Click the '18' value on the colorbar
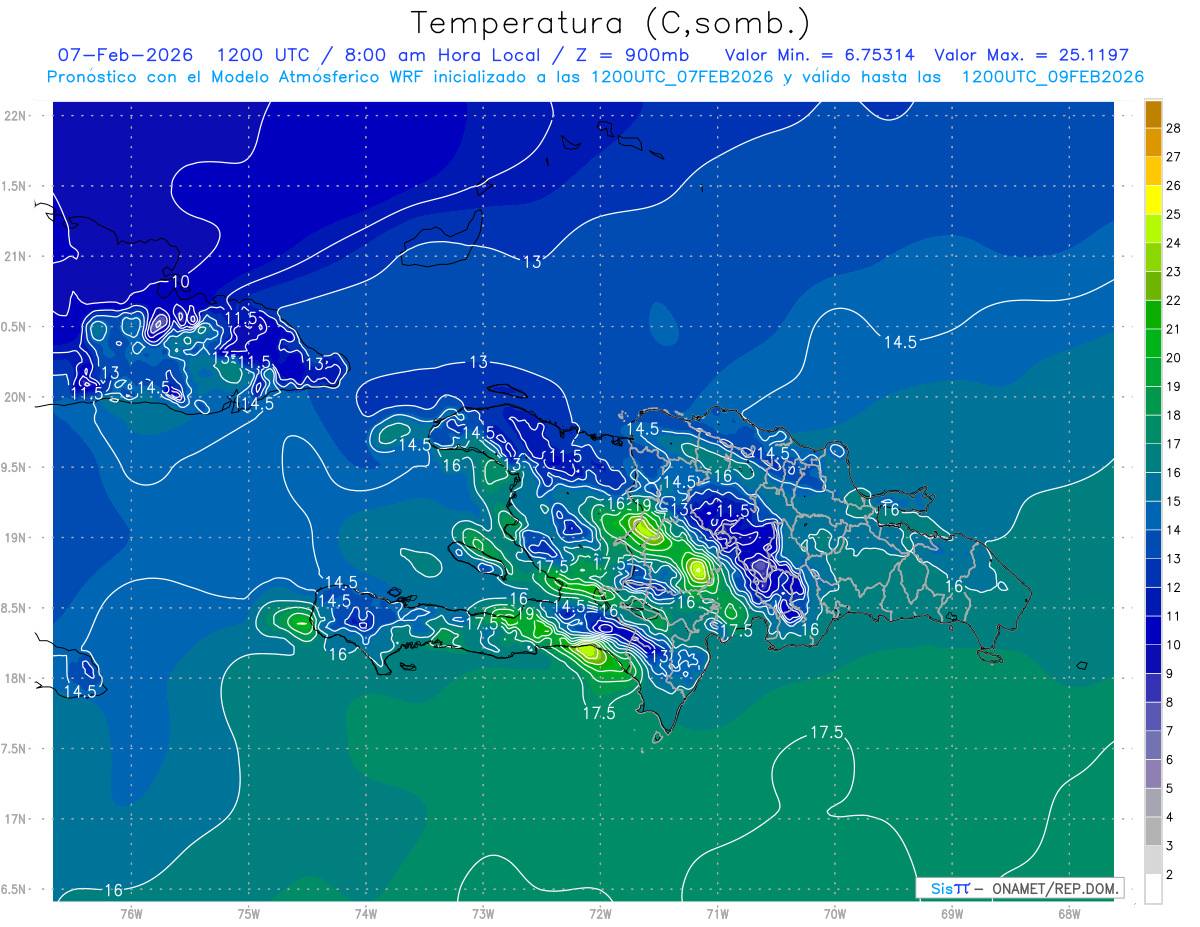1200x927 pixels. 1174,414
